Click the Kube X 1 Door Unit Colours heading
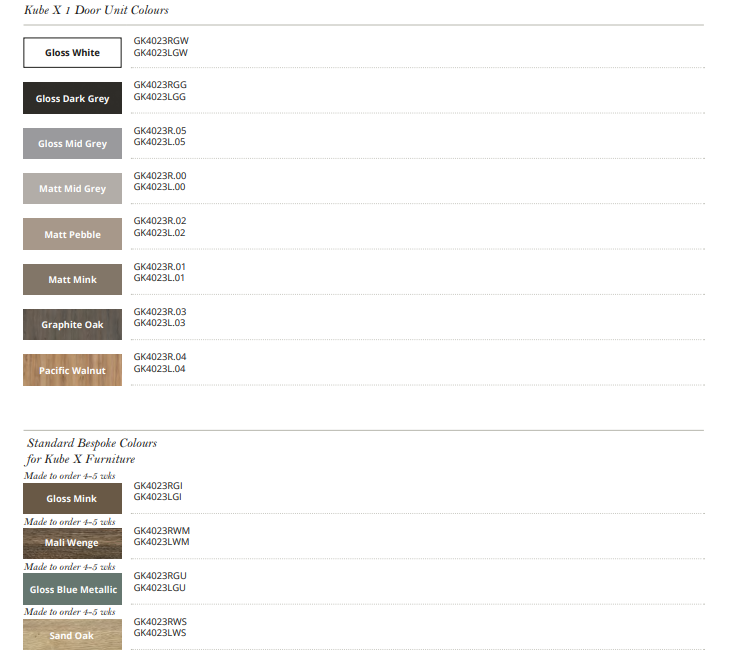 96,10
